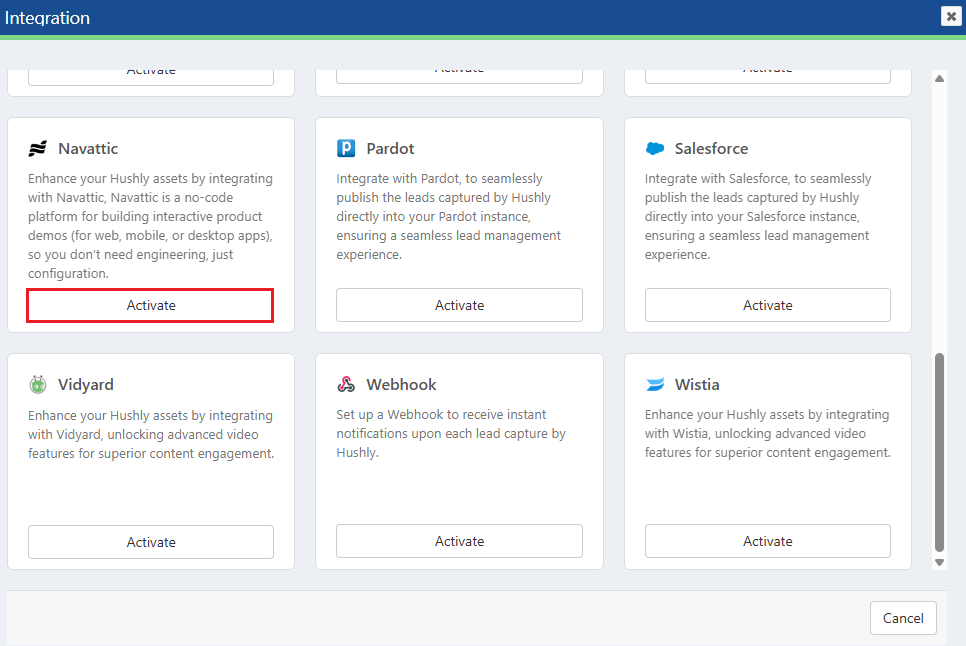Cancel the Integration dialog
Image resolution: width=966 pixels, height=646 pixels.
click(x=903, y=618)
